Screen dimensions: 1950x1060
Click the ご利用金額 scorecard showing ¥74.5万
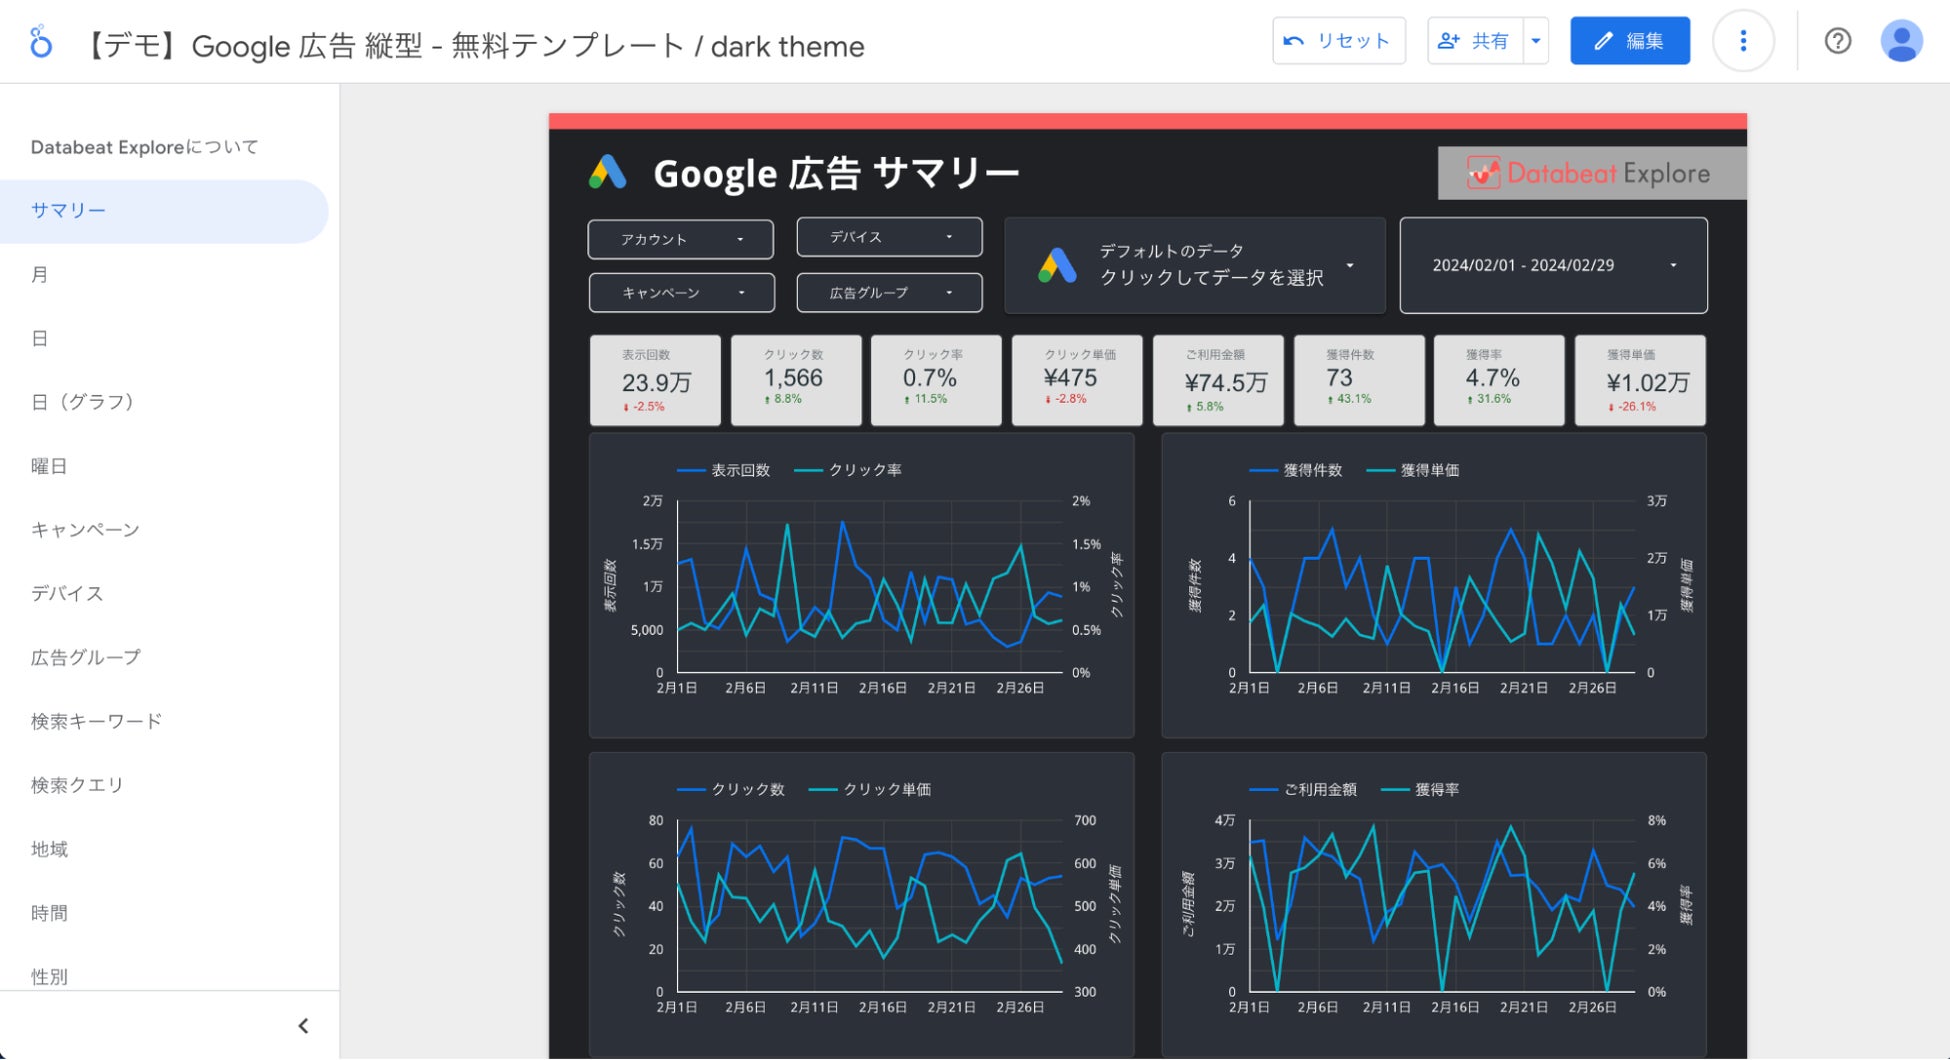tap(1218, 381)
